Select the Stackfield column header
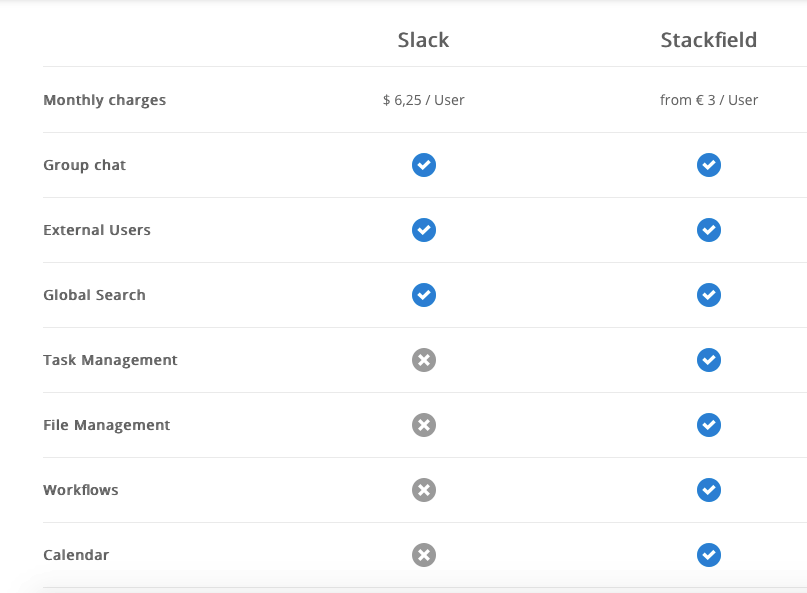The image size is (807, 593). [709, 40]
